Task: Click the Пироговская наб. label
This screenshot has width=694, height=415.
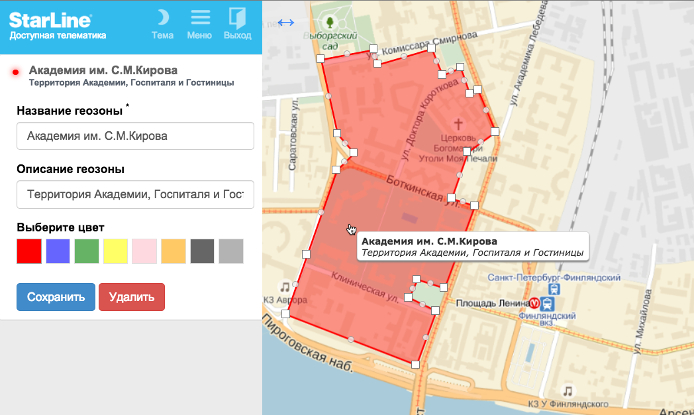Action: pos(308,344)
